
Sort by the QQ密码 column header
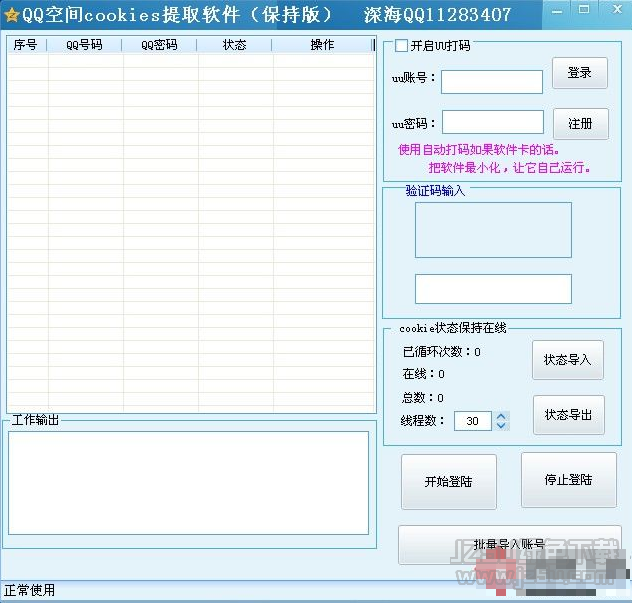pyautogui.click(x=159, y=45)
